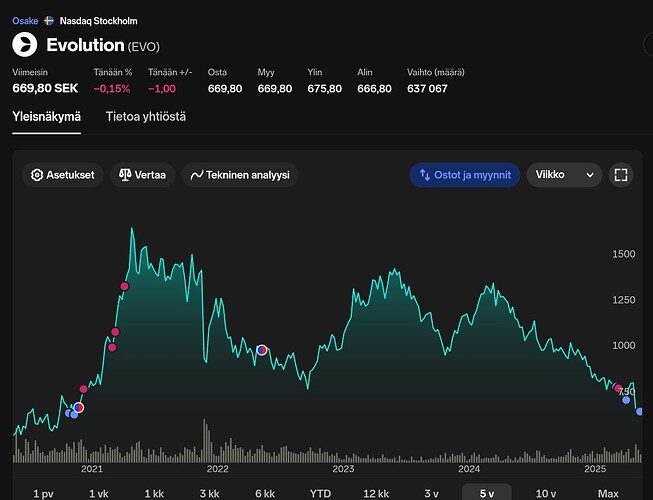Select the 6 kk time range

point(265,494)
